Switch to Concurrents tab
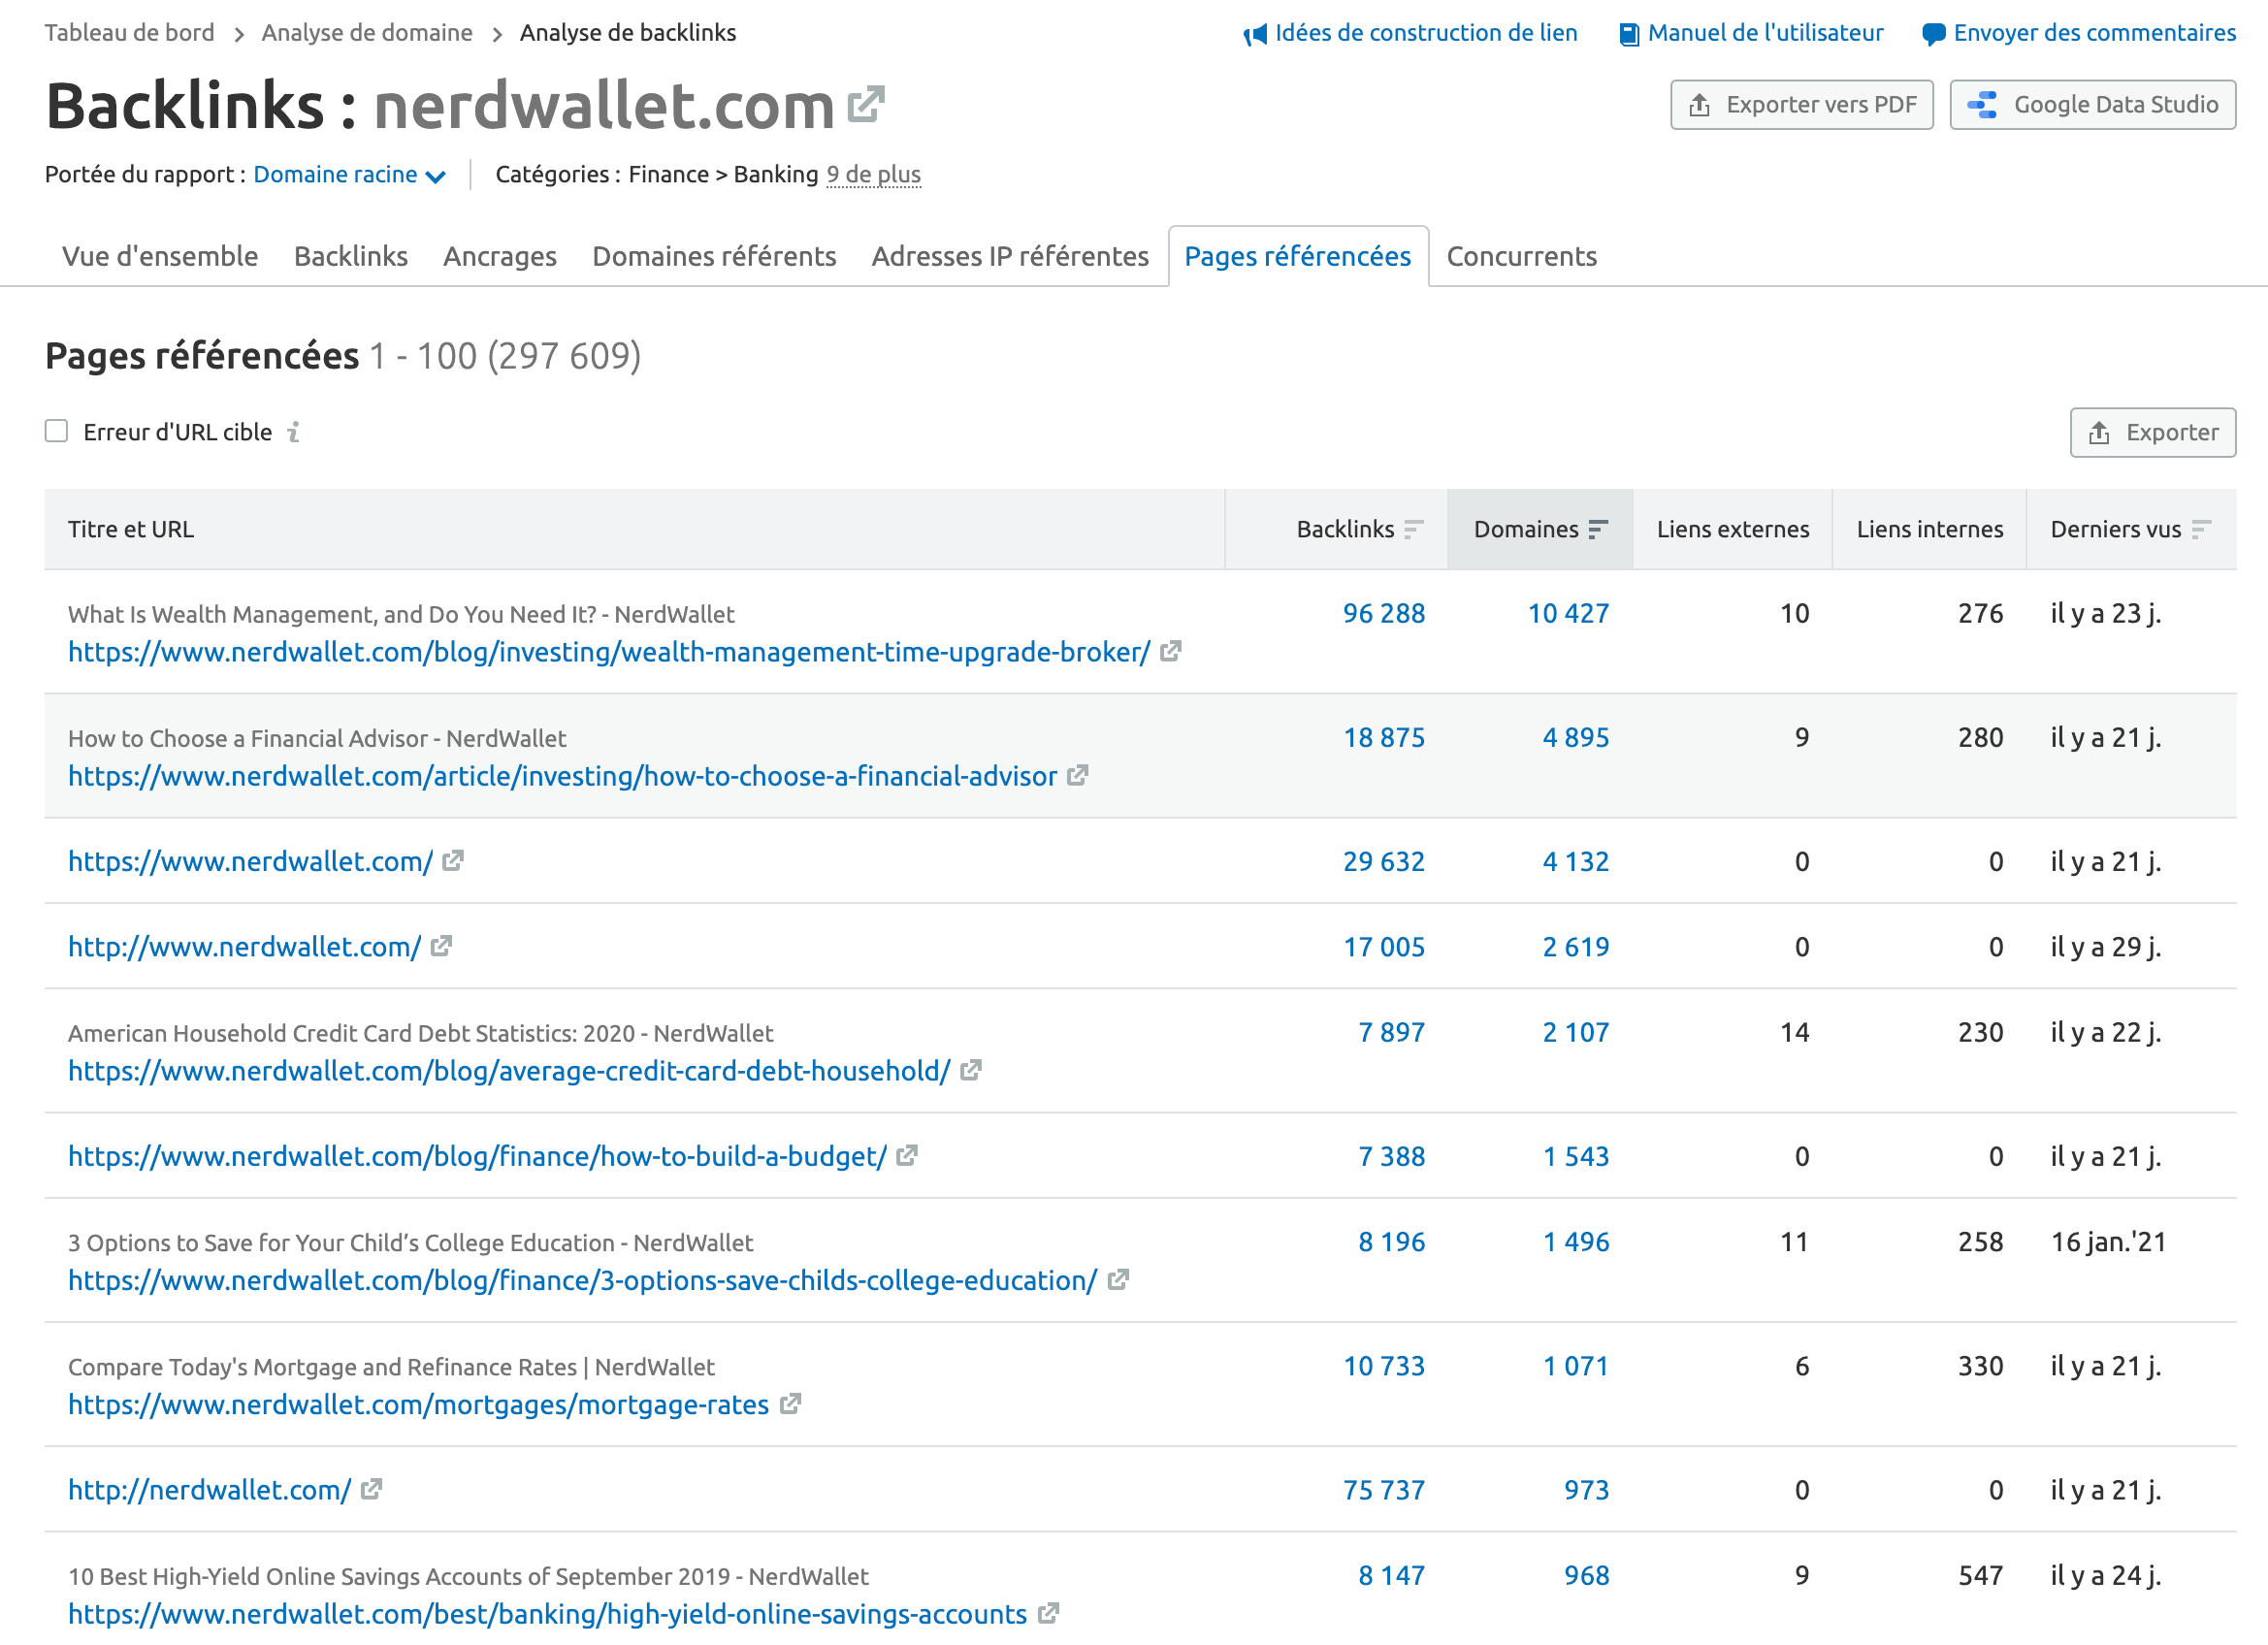The width and height of the screenshot is (2268, 1645). (1522, 256)
